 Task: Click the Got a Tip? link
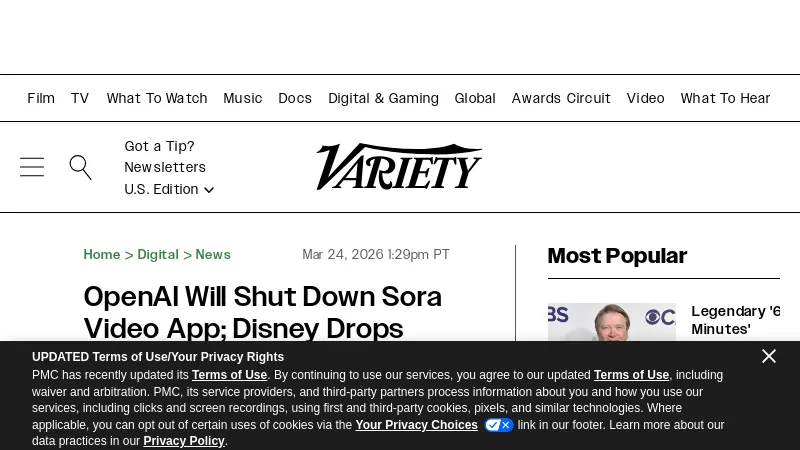[x=159, y=146]
